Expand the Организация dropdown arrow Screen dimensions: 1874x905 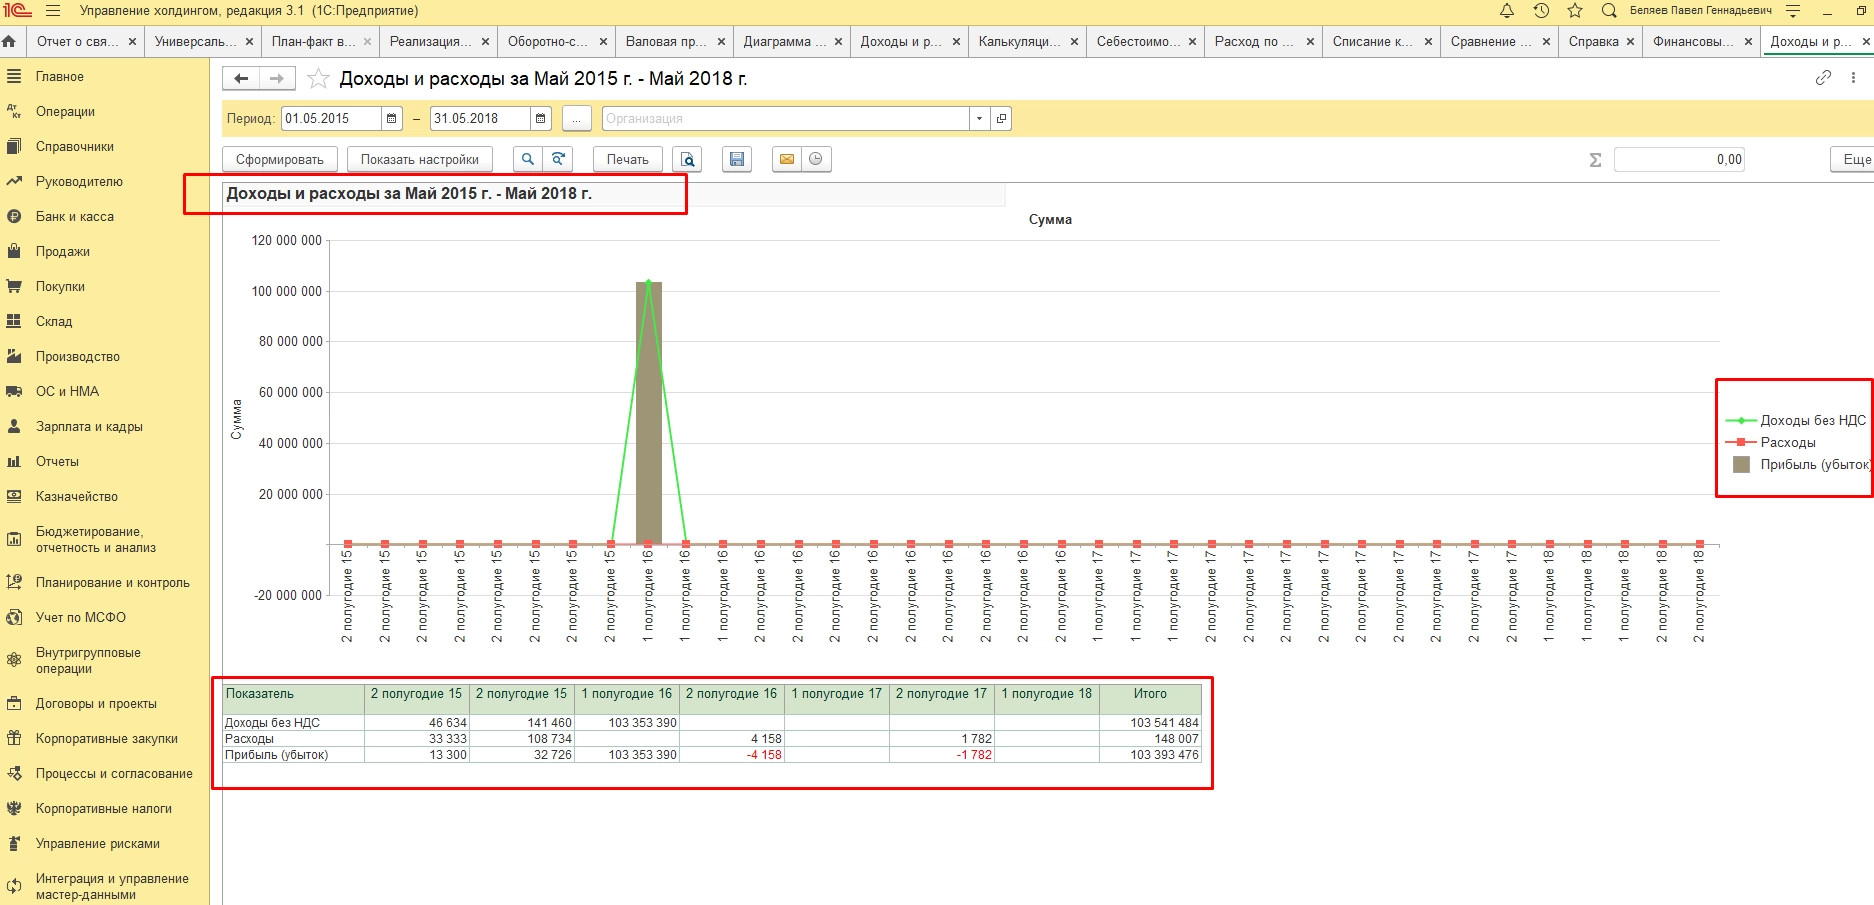979,119
